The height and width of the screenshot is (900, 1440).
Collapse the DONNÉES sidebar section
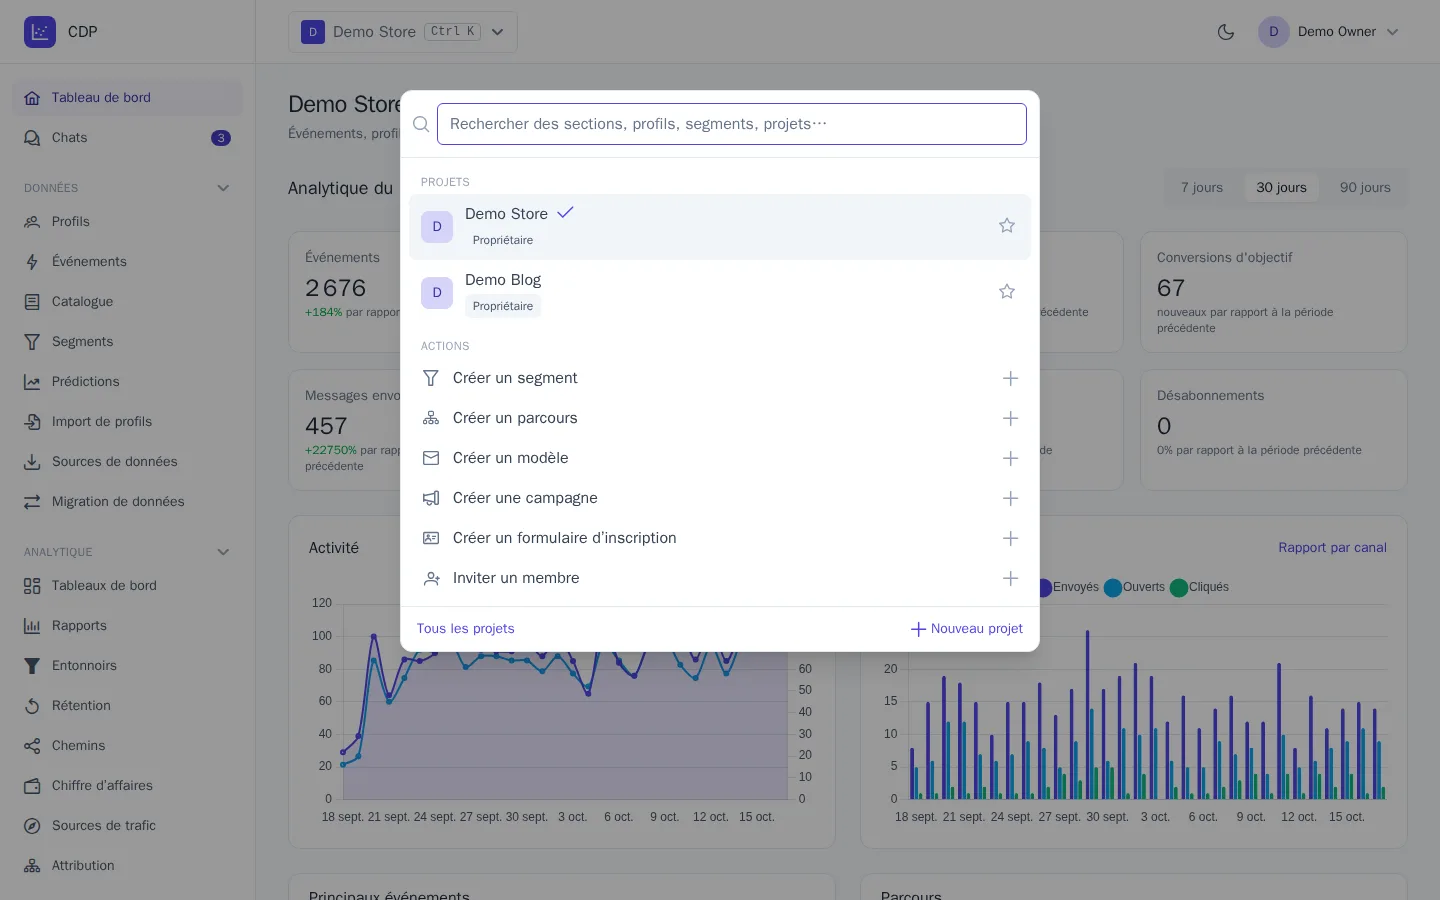pos(223,188)
